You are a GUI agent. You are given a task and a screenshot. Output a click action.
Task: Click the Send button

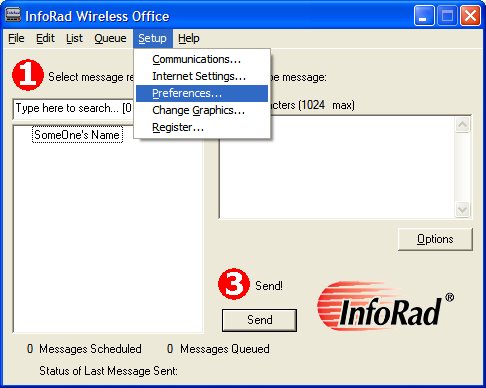(x=259, y=320)
